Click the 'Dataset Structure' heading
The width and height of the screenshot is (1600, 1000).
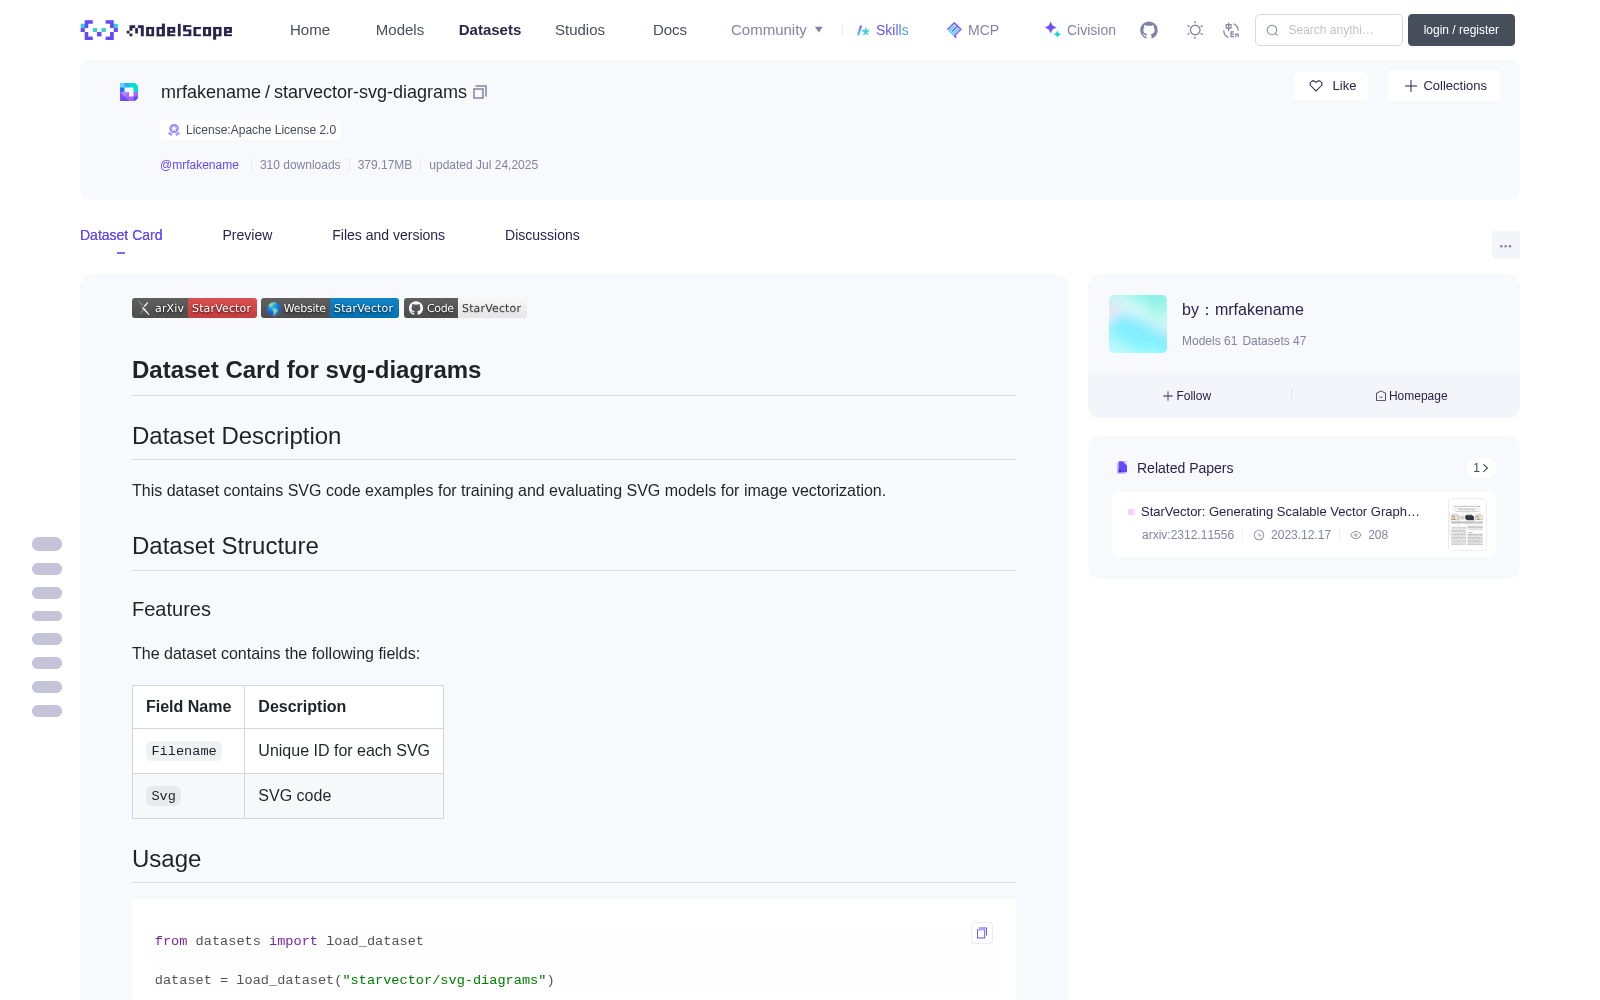(x=225, y=546)
